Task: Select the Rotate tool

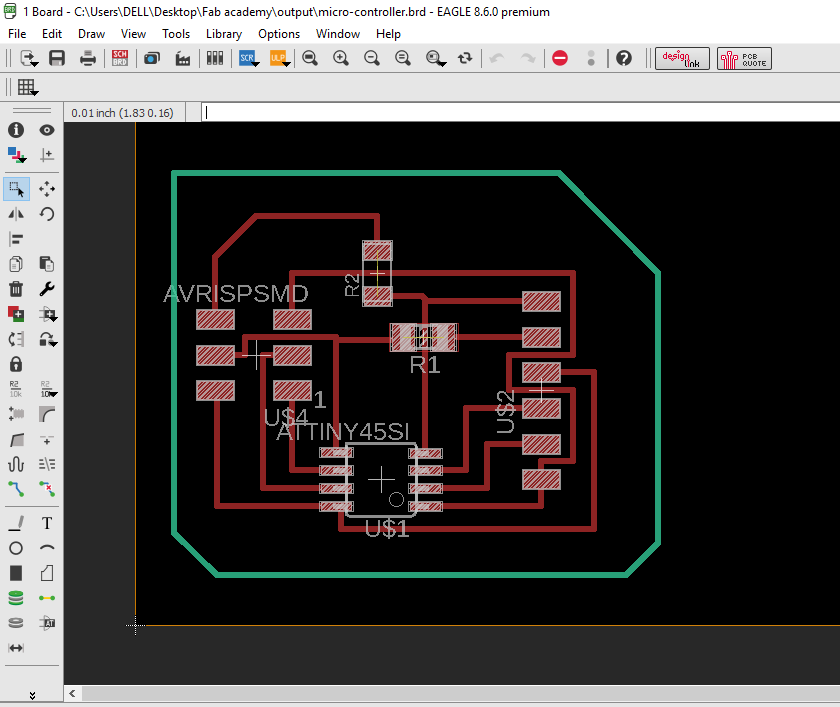Action: click(x=47, y=214)
